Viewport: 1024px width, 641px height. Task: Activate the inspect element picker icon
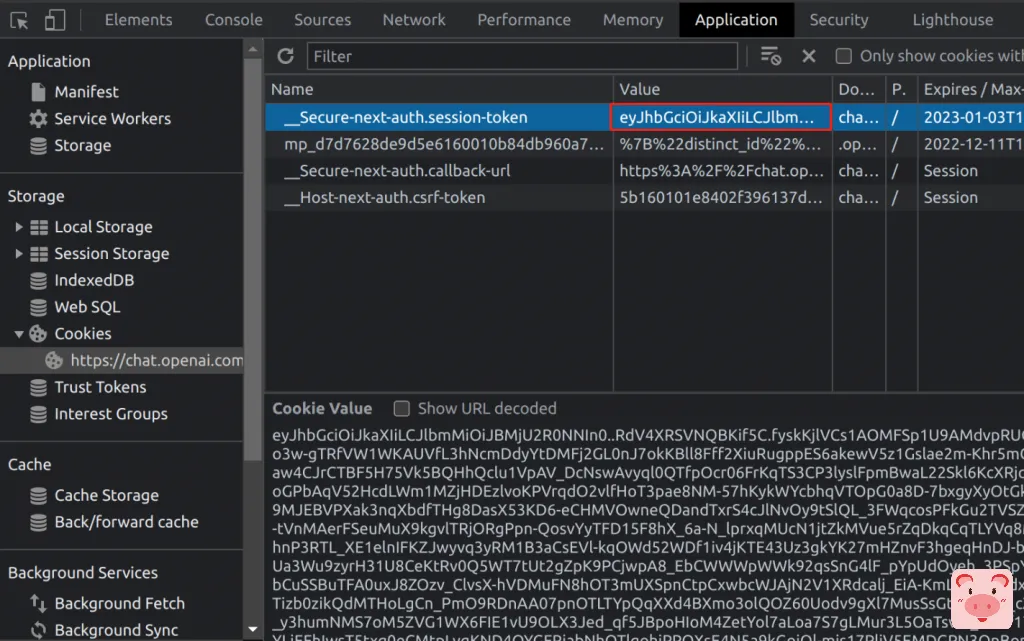click(19, 20)
